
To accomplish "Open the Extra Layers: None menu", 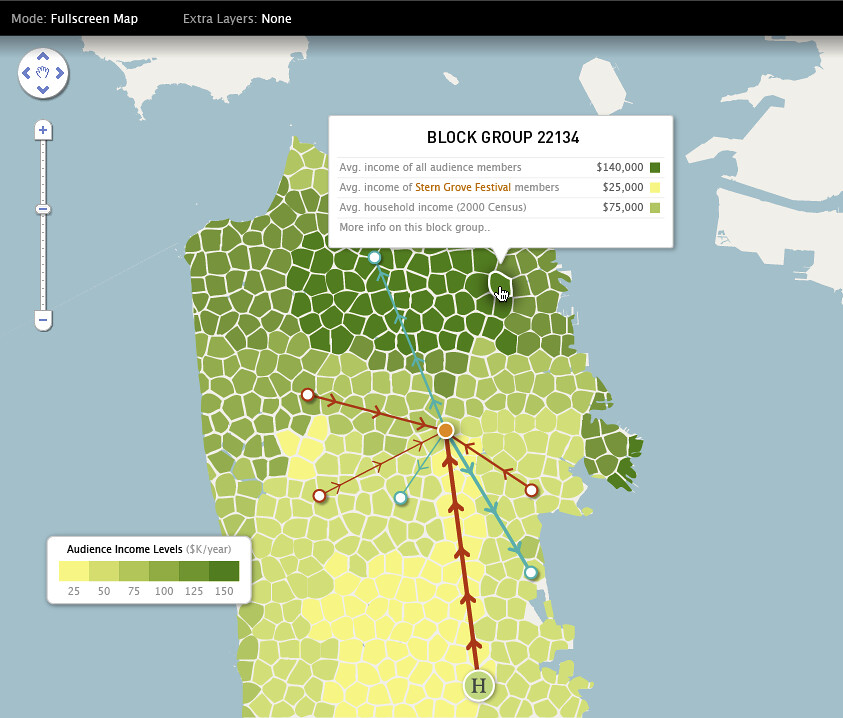I will pos(237,17).
